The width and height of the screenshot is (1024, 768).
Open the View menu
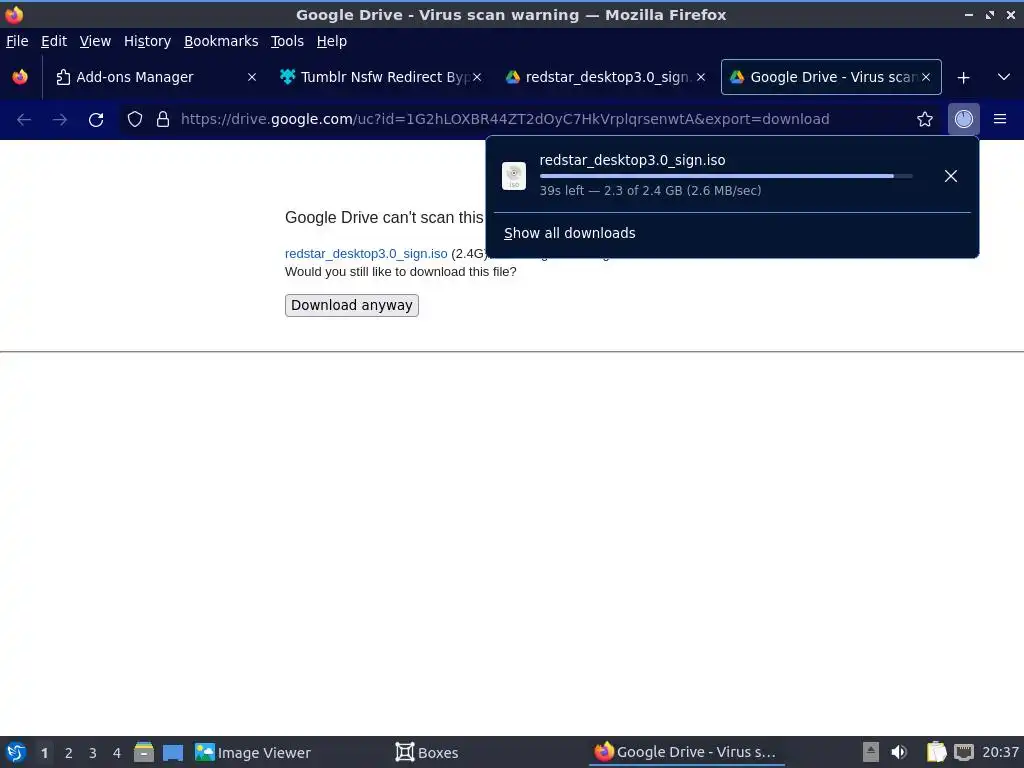95,41
